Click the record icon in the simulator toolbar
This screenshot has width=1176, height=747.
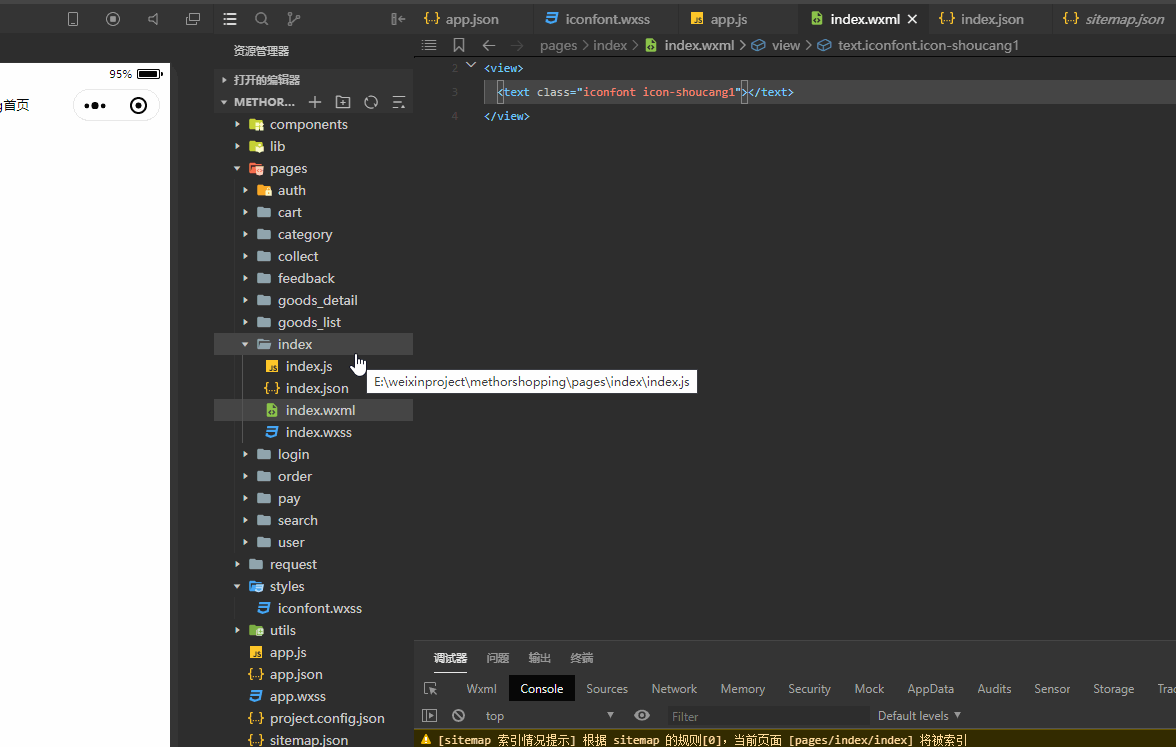point(112,19)
